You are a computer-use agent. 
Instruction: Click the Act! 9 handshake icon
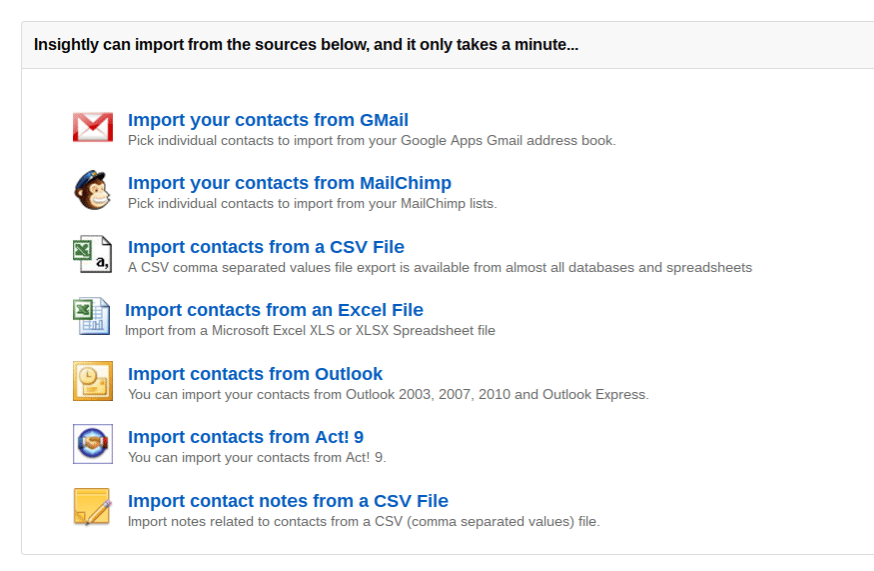[93, 444]
